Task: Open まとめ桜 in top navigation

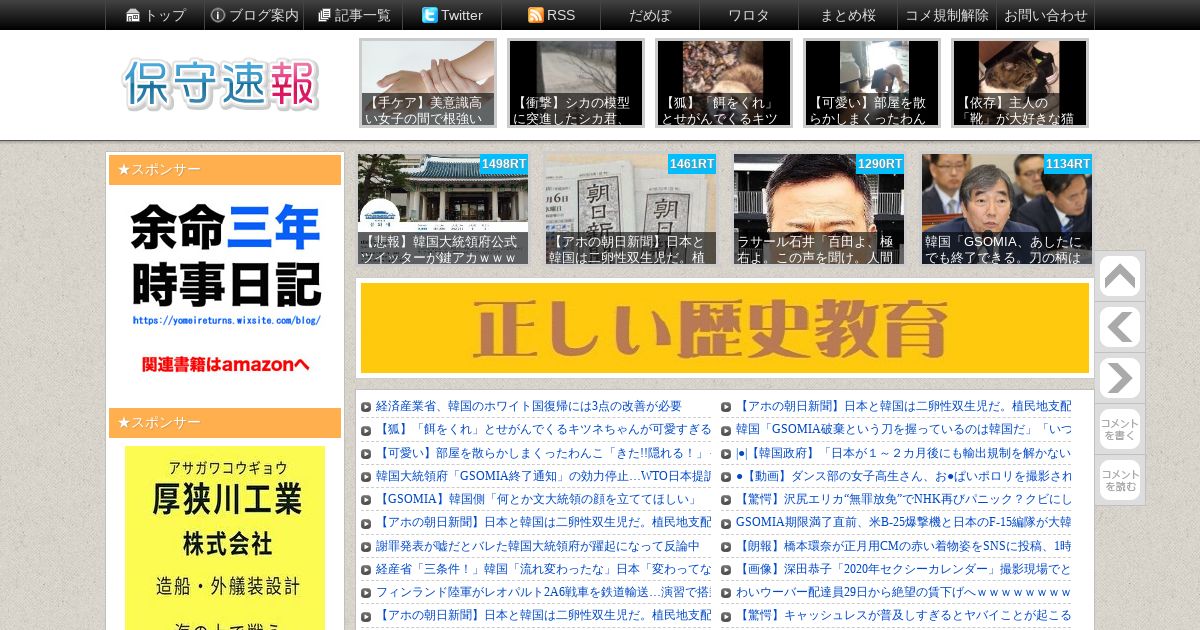Action: pyautogui.click(x=848, y=15)
